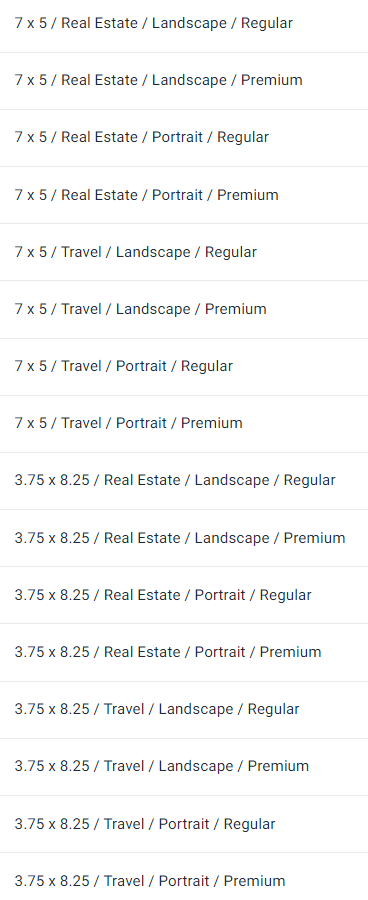Select 7 x 5 Travel Portrait Premium

point(184,424)
